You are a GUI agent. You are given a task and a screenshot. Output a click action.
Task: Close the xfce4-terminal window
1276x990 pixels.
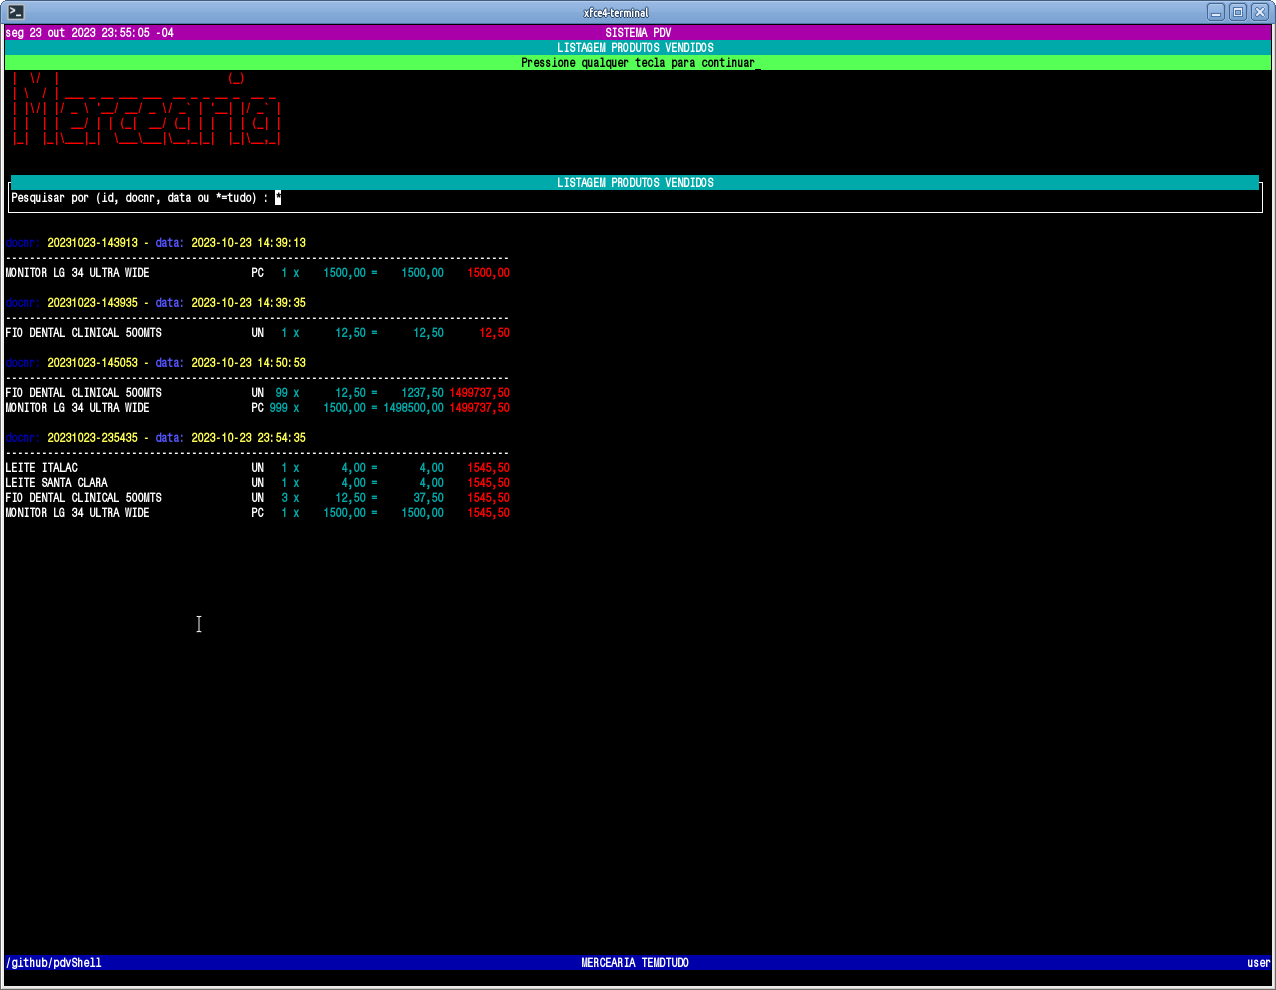pos(1260,12)
